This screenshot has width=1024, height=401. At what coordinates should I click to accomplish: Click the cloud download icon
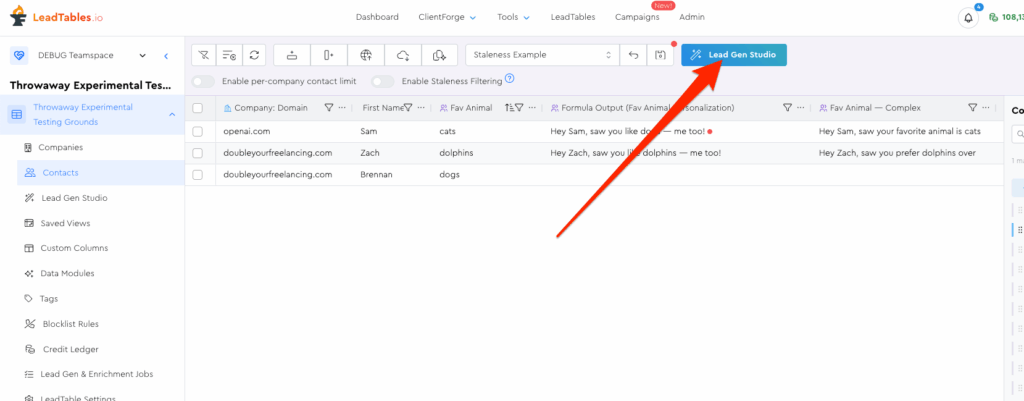(x=403, y=55)
